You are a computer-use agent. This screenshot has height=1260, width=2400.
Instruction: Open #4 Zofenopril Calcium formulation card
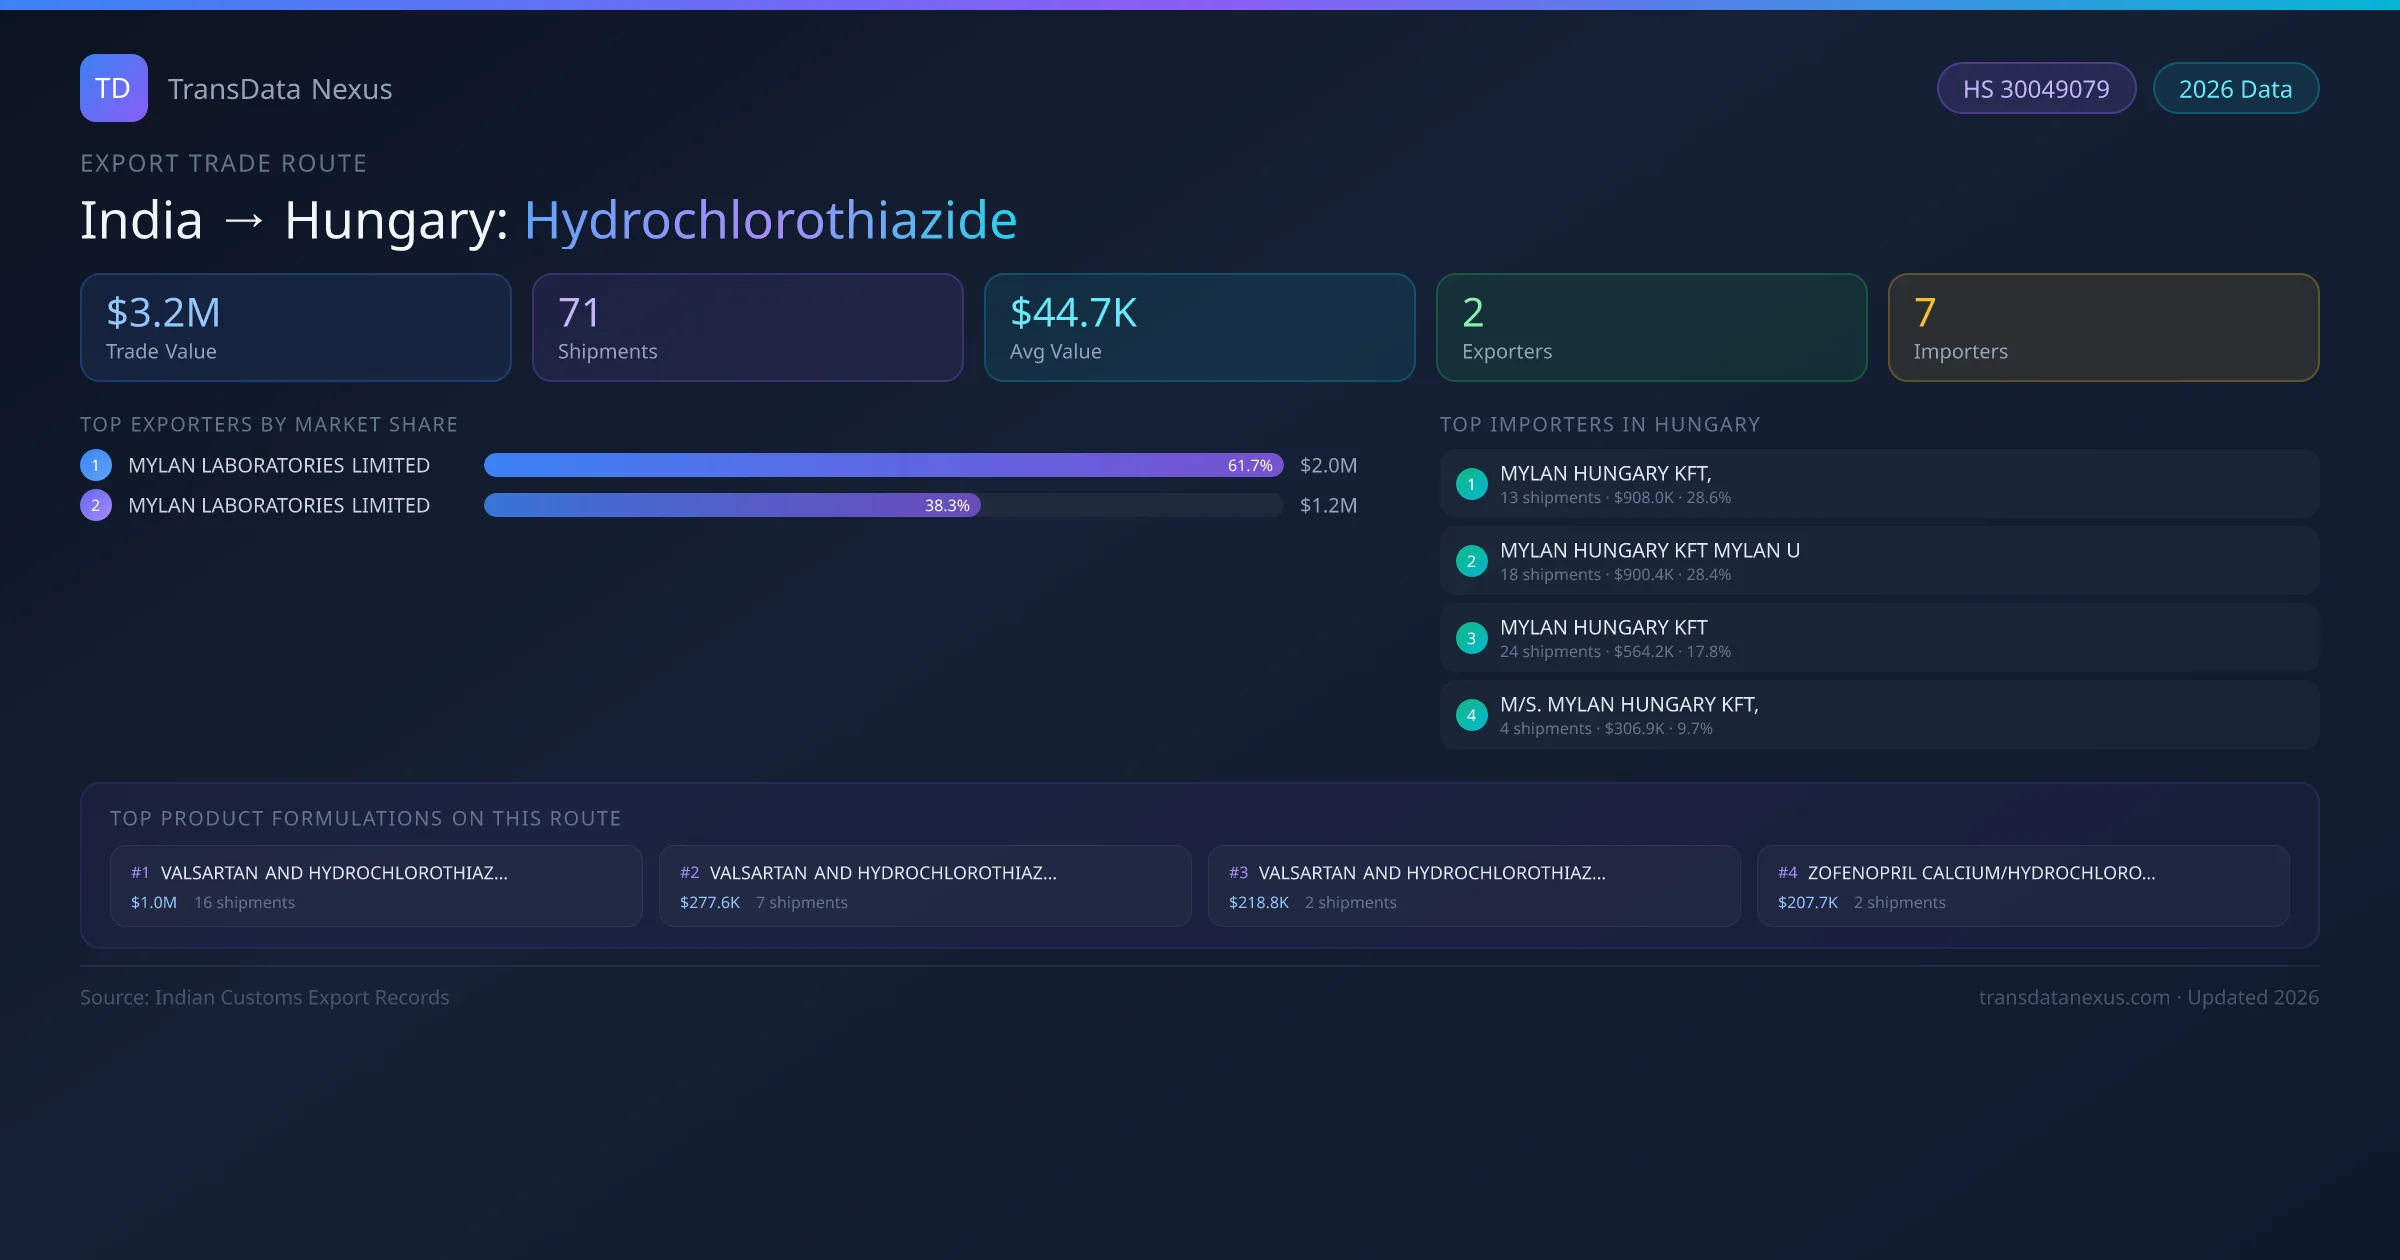click(x=2022, y=886)
